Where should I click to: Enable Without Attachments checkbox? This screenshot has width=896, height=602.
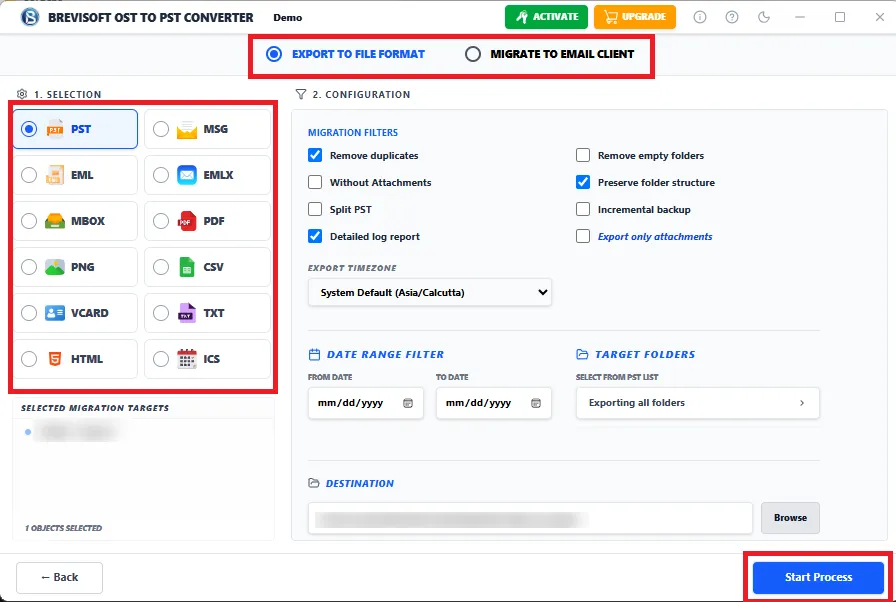[x=315, y=182]
